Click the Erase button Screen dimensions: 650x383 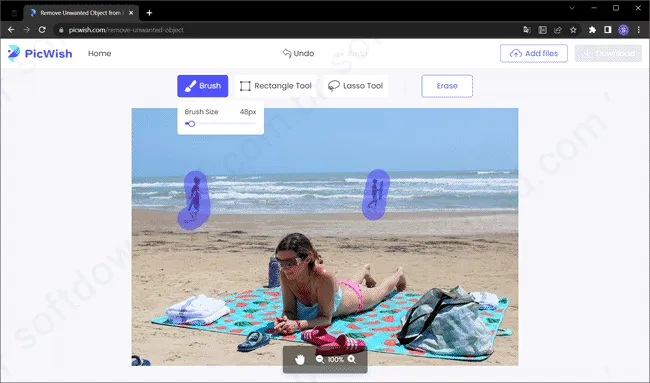[447, 86]
